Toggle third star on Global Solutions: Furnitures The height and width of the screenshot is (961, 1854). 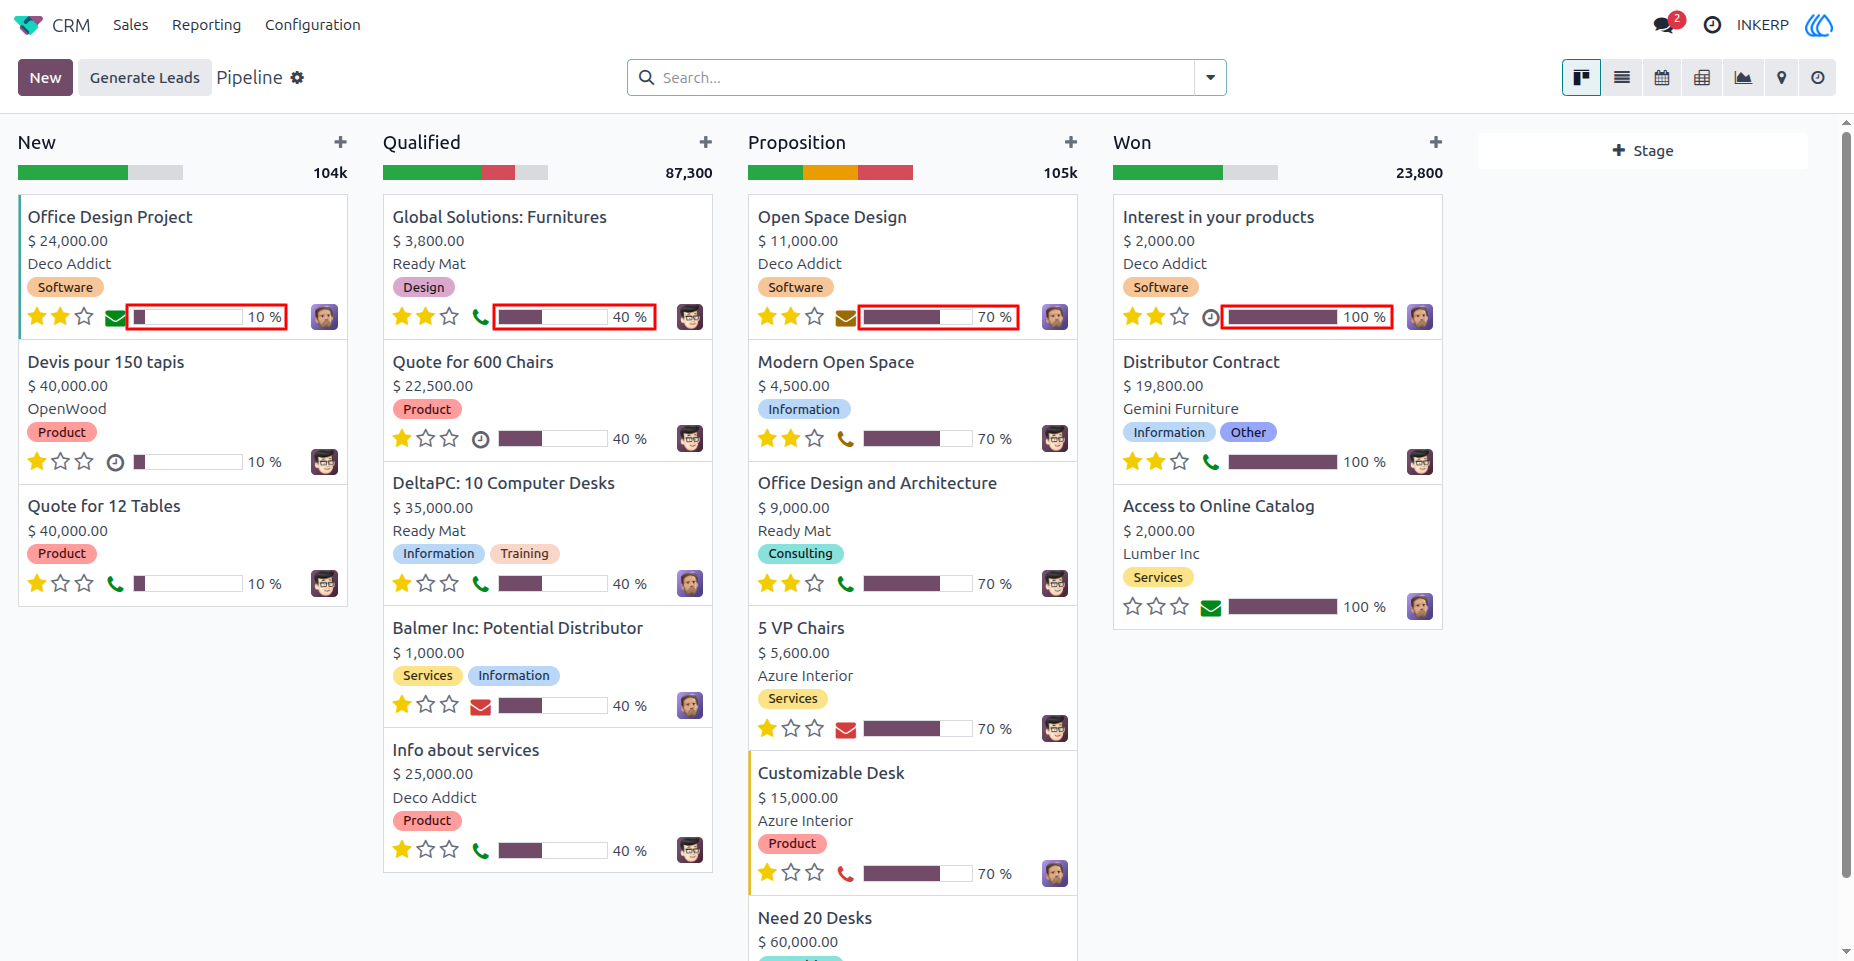[x=450, y=317]
